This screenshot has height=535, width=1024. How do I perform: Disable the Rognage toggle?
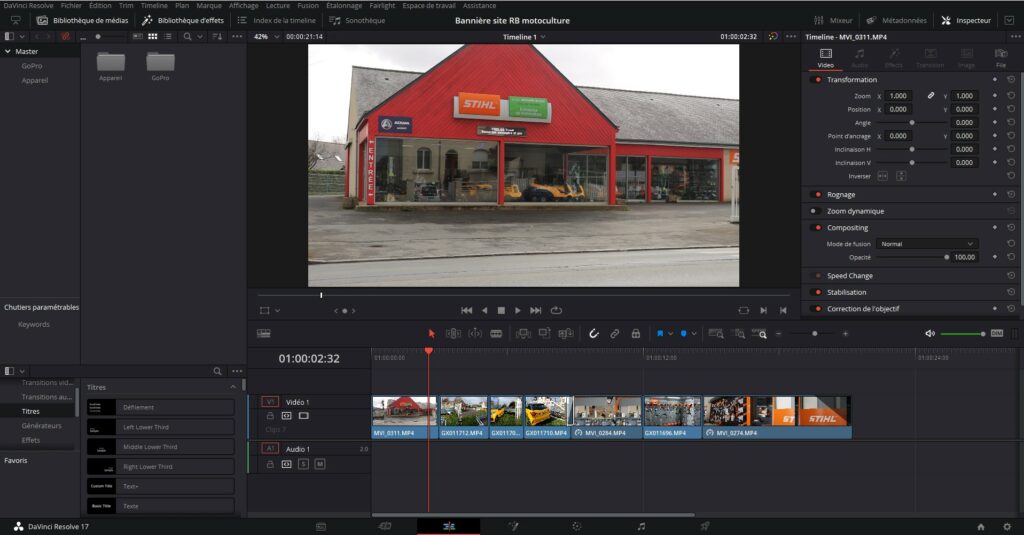[x=816, y=195]
